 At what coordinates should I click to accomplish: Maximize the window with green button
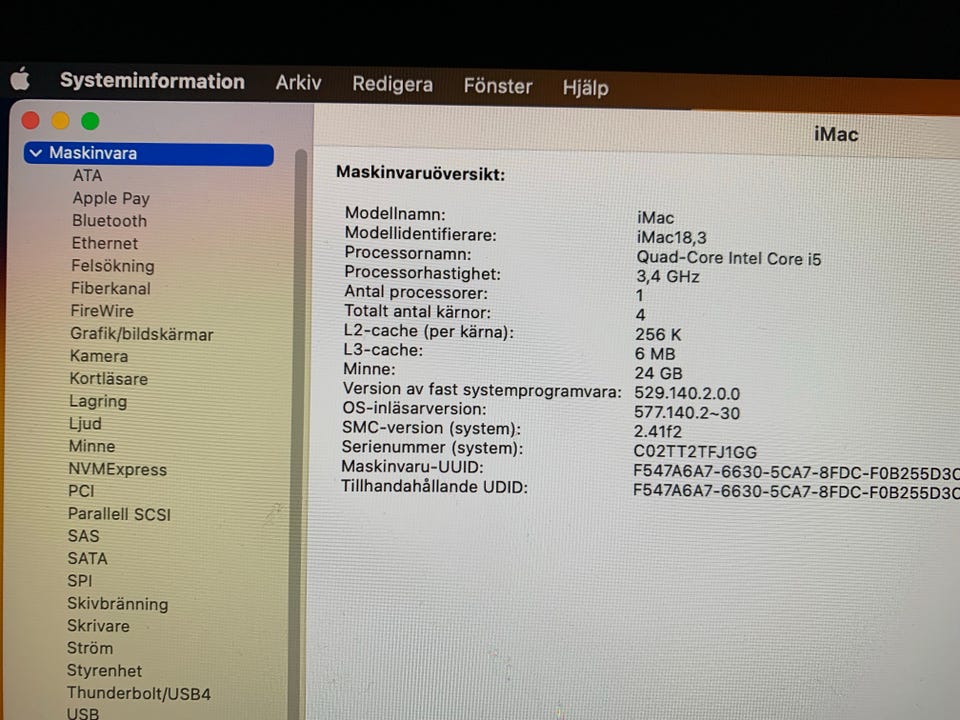pos(90,121)
